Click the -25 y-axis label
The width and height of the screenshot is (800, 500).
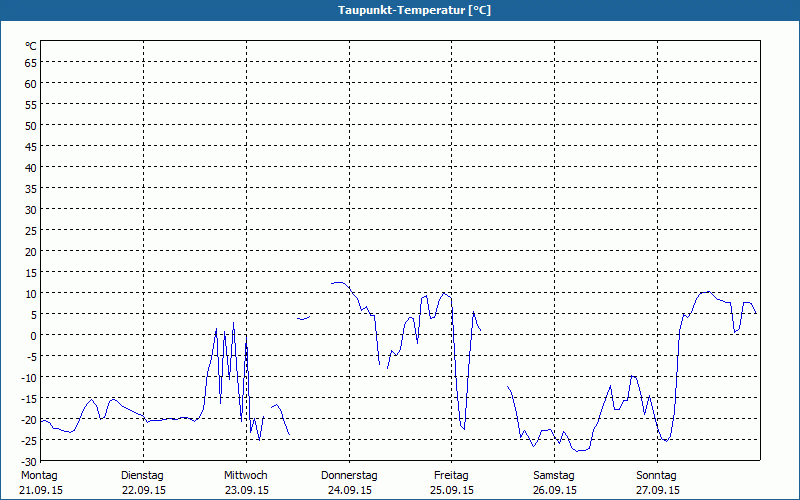(29, 441)
